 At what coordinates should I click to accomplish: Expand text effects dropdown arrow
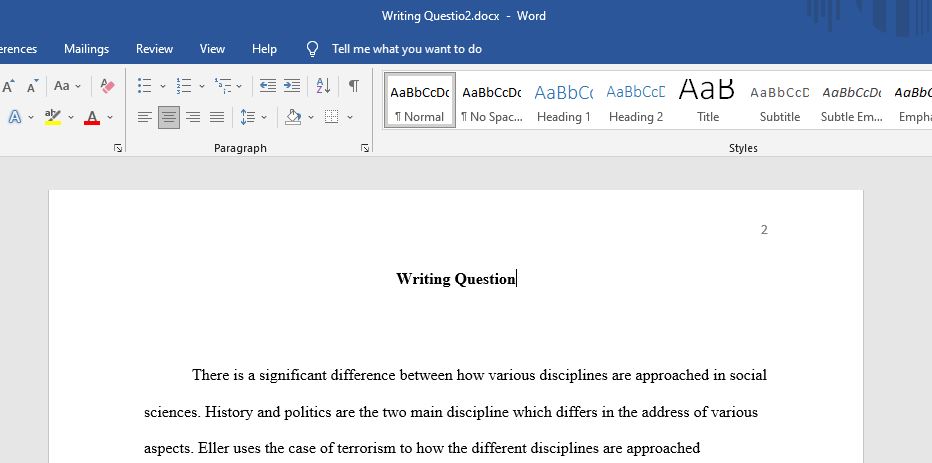pos(31,117)
